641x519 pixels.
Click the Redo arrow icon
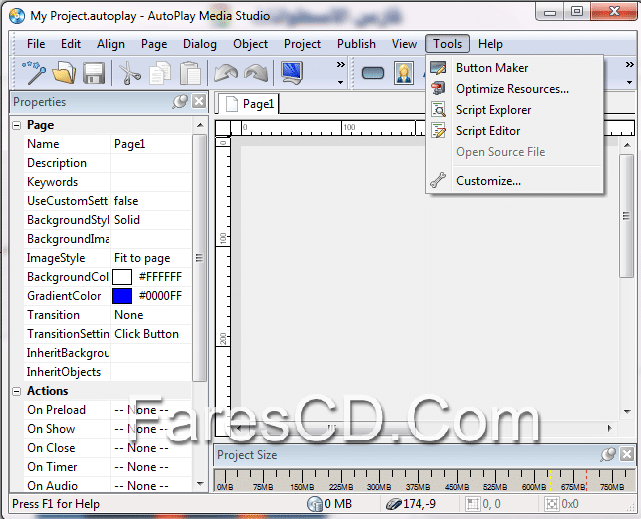click(256, 73)
